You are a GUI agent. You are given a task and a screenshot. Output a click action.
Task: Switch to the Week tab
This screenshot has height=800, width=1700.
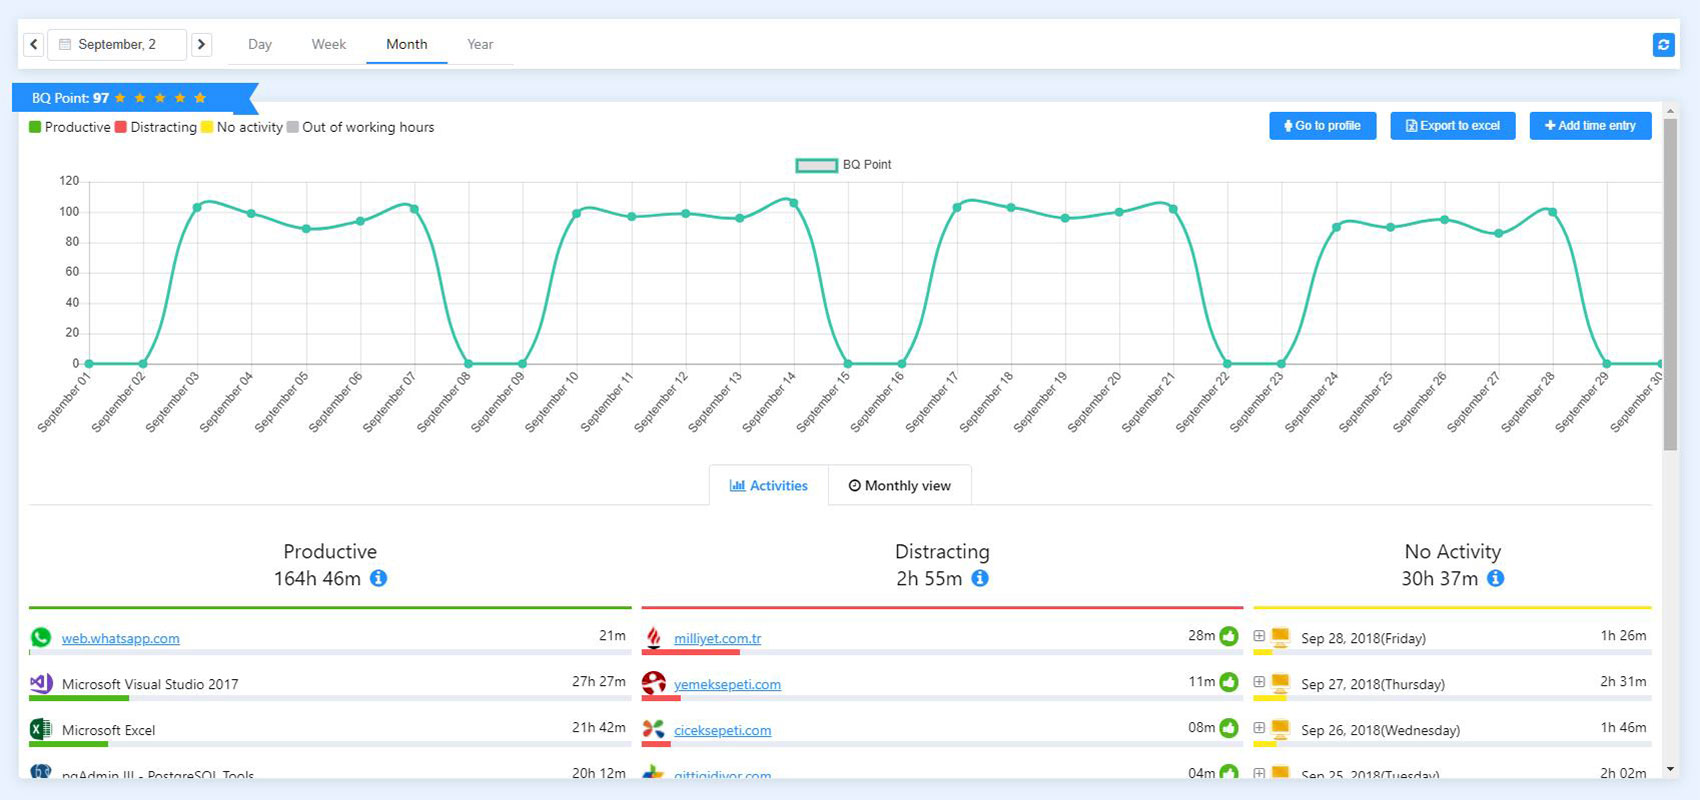point(328,44)
